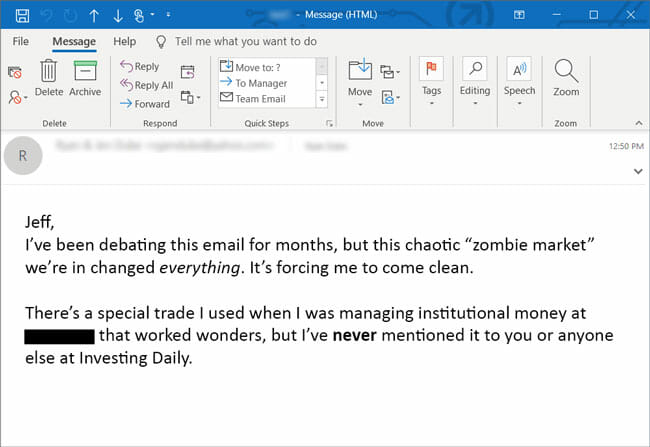Click the Save icon in the title bar

[x=21, y=15]
